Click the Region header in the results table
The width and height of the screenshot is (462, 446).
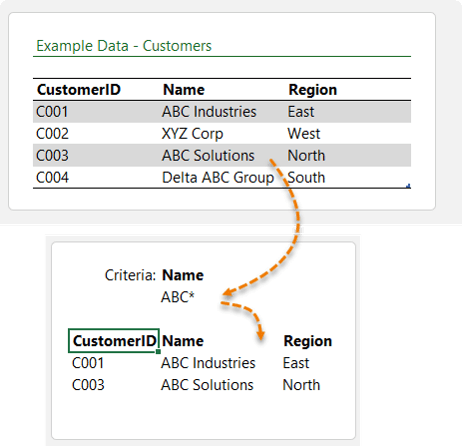[308, 341]
